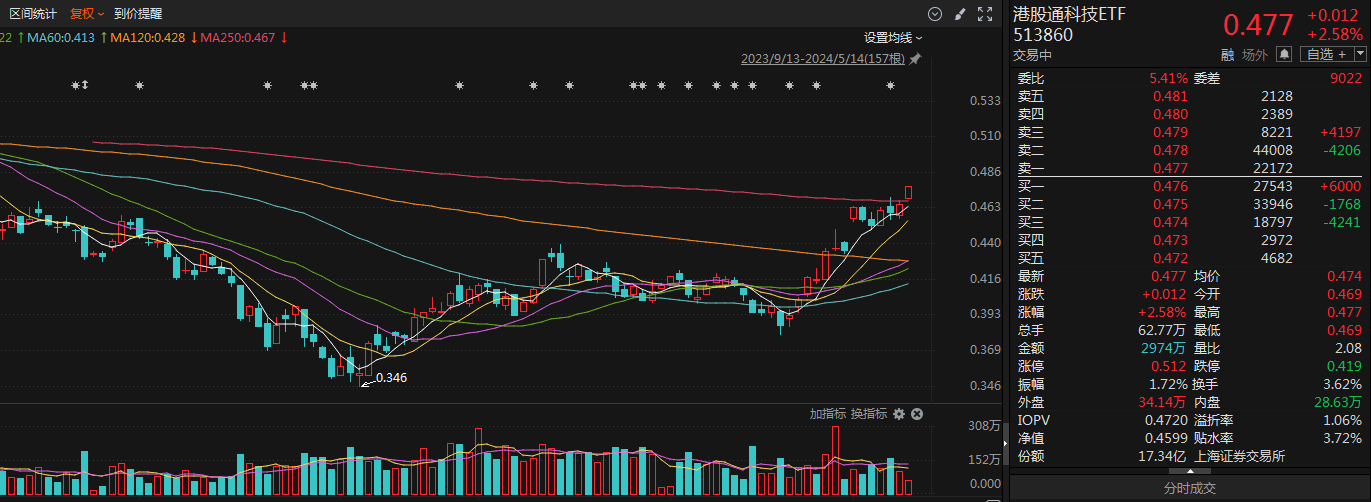This screenshot has width=1371, height=502.
Task: Click the 换指标 change indicator button
Action: pos(868,414)
